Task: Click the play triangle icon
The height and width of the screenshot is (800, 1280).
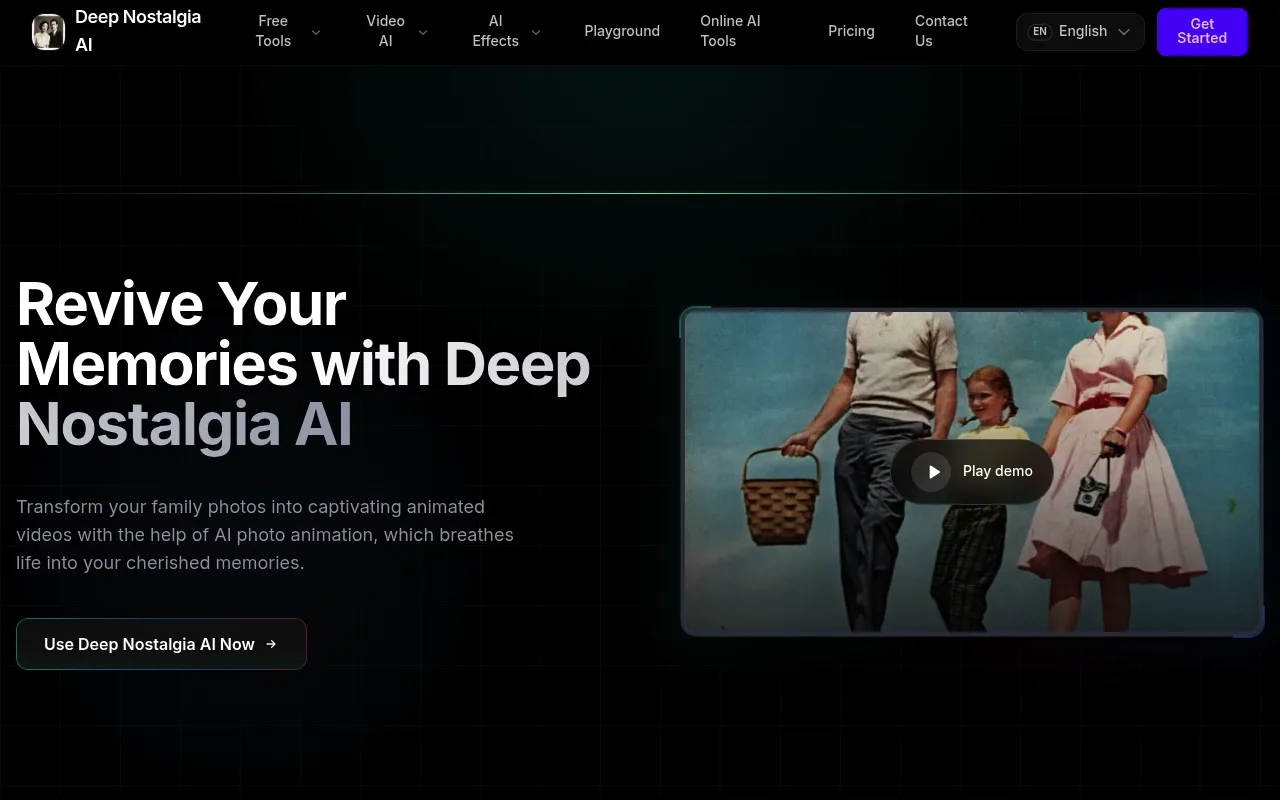Action: [x=932, y=471]
